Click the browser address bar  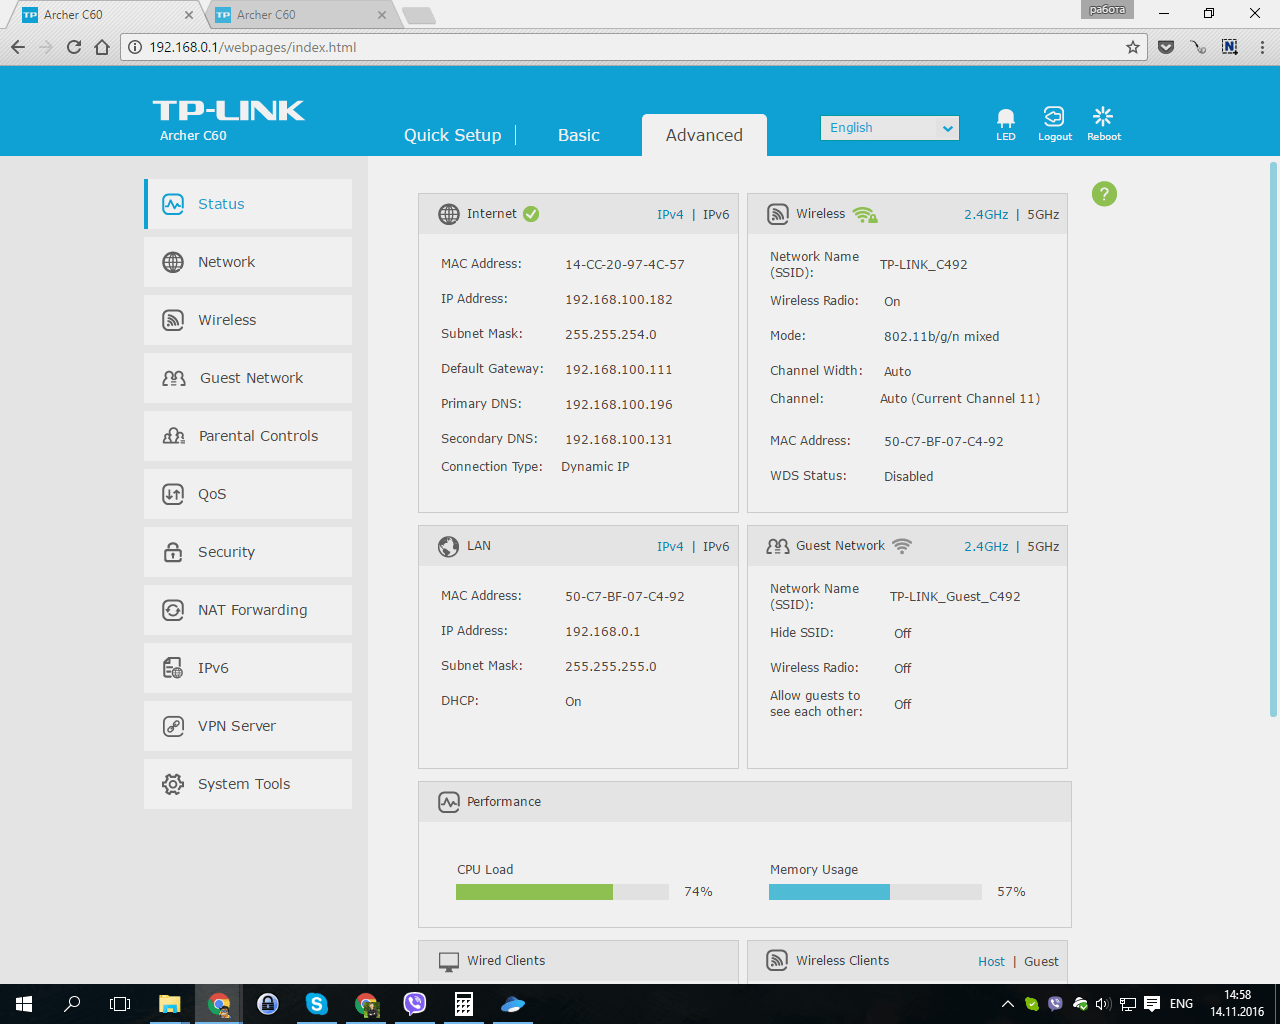click(630, 47)
